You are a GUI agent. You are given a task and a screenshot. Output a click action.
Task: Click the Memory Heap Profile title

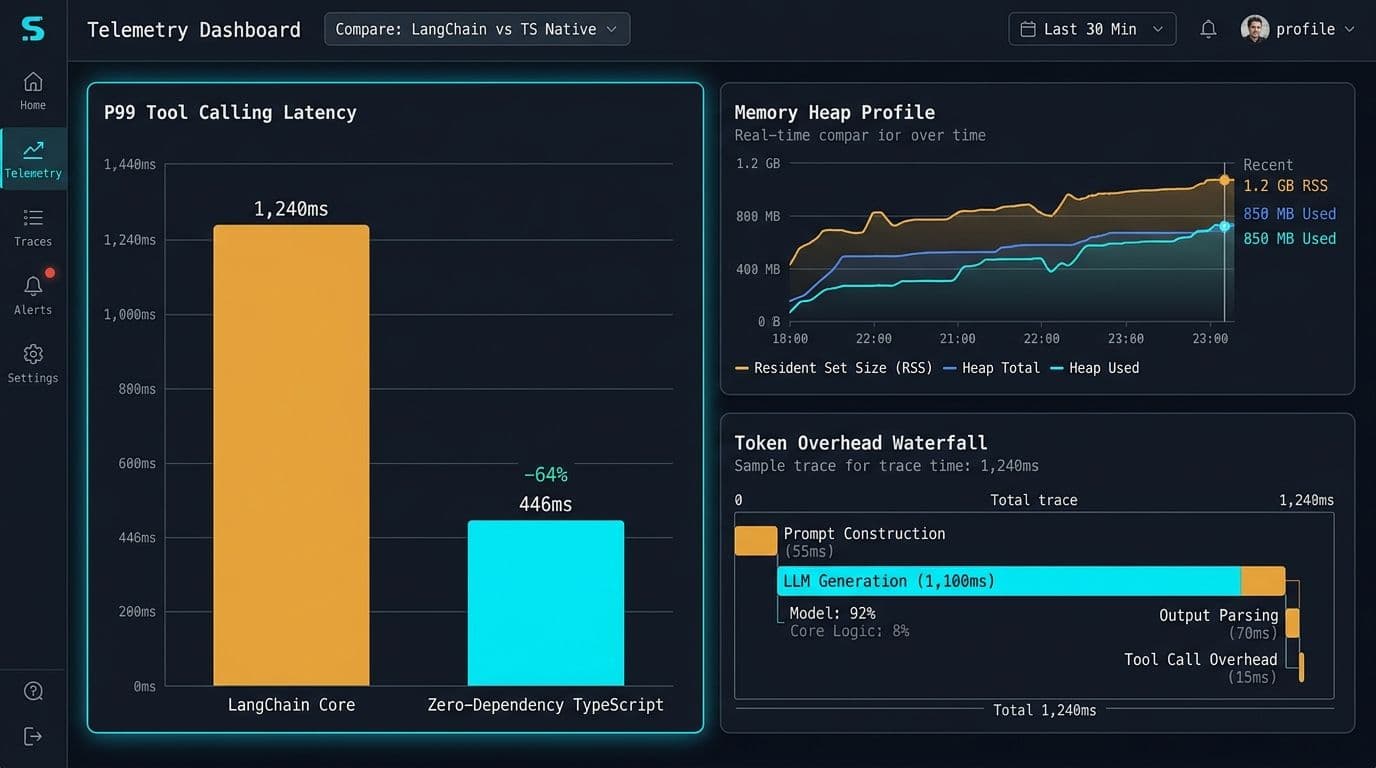(835, 112)
